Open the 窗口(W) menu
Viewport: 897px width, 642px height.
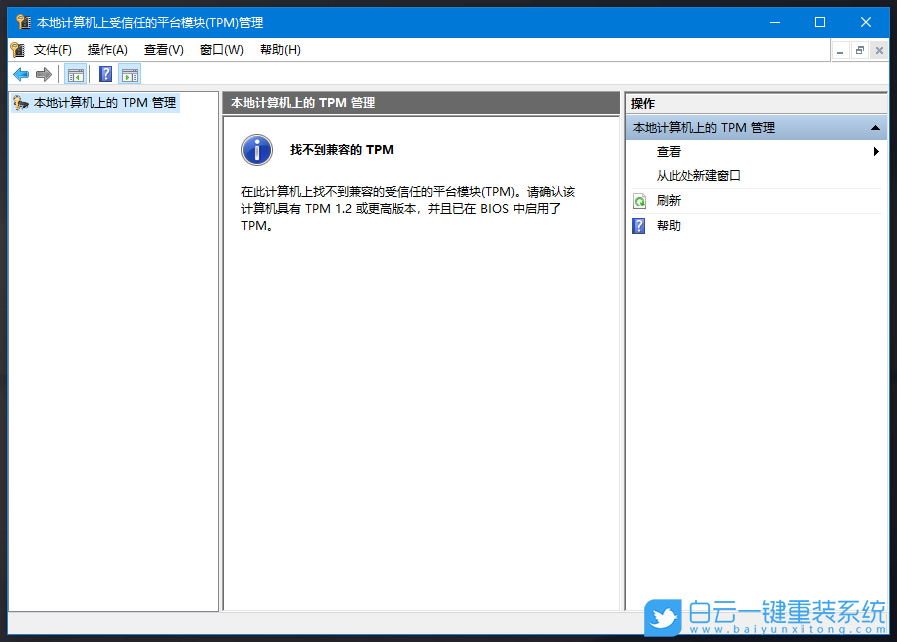(220, 49)
